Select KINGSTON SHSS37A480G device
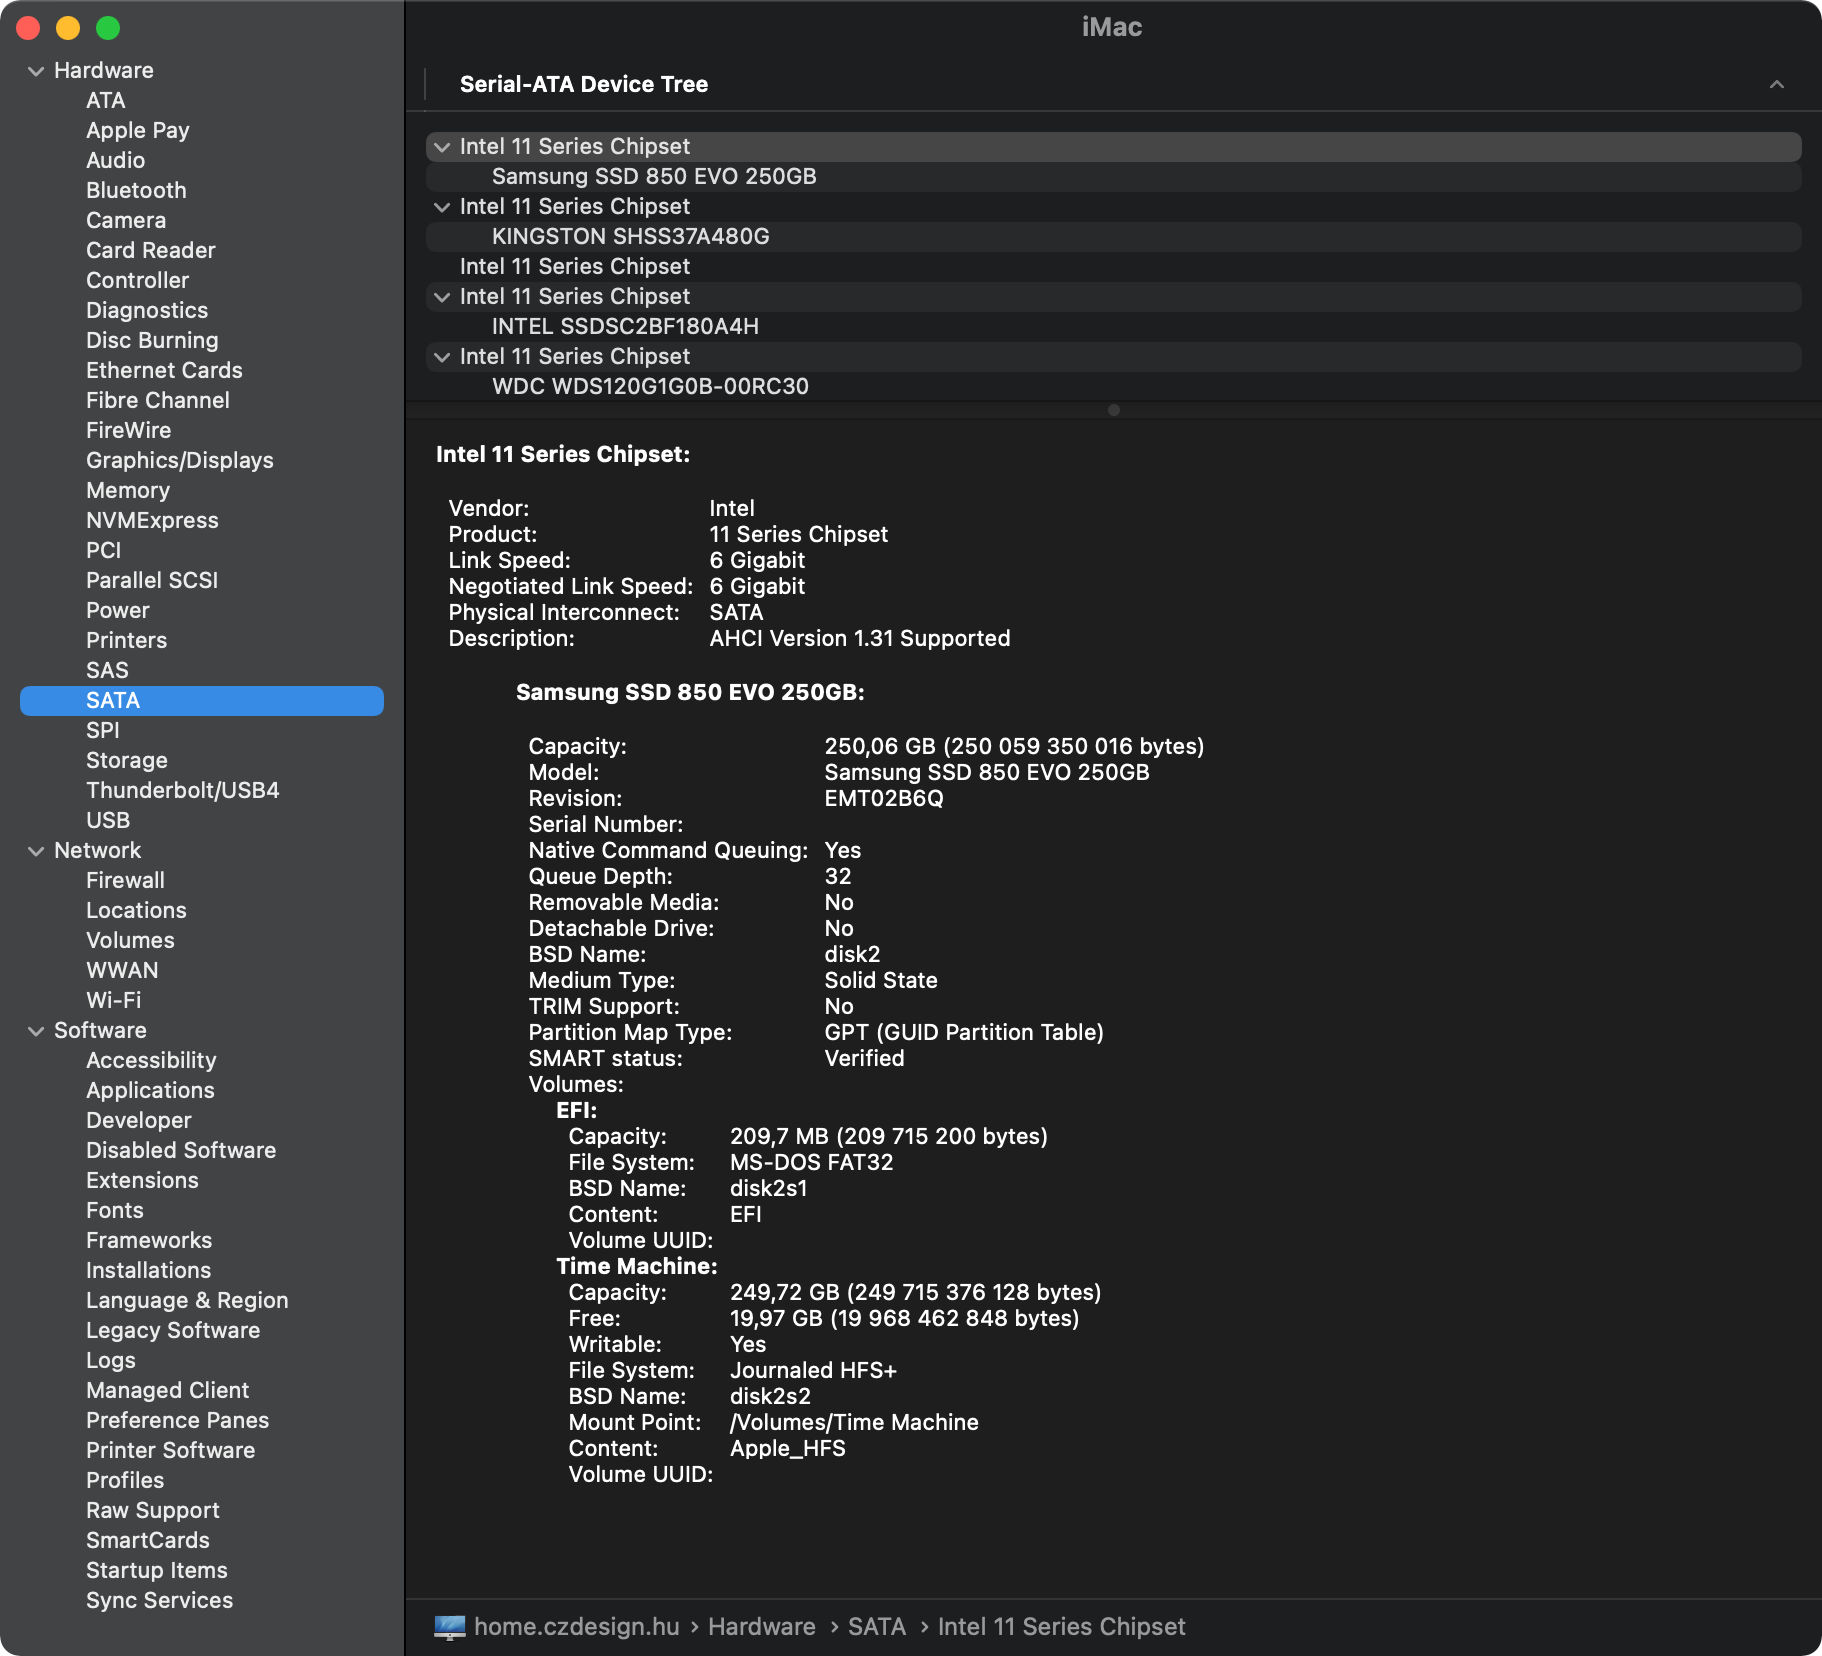 coord(1114,237)
